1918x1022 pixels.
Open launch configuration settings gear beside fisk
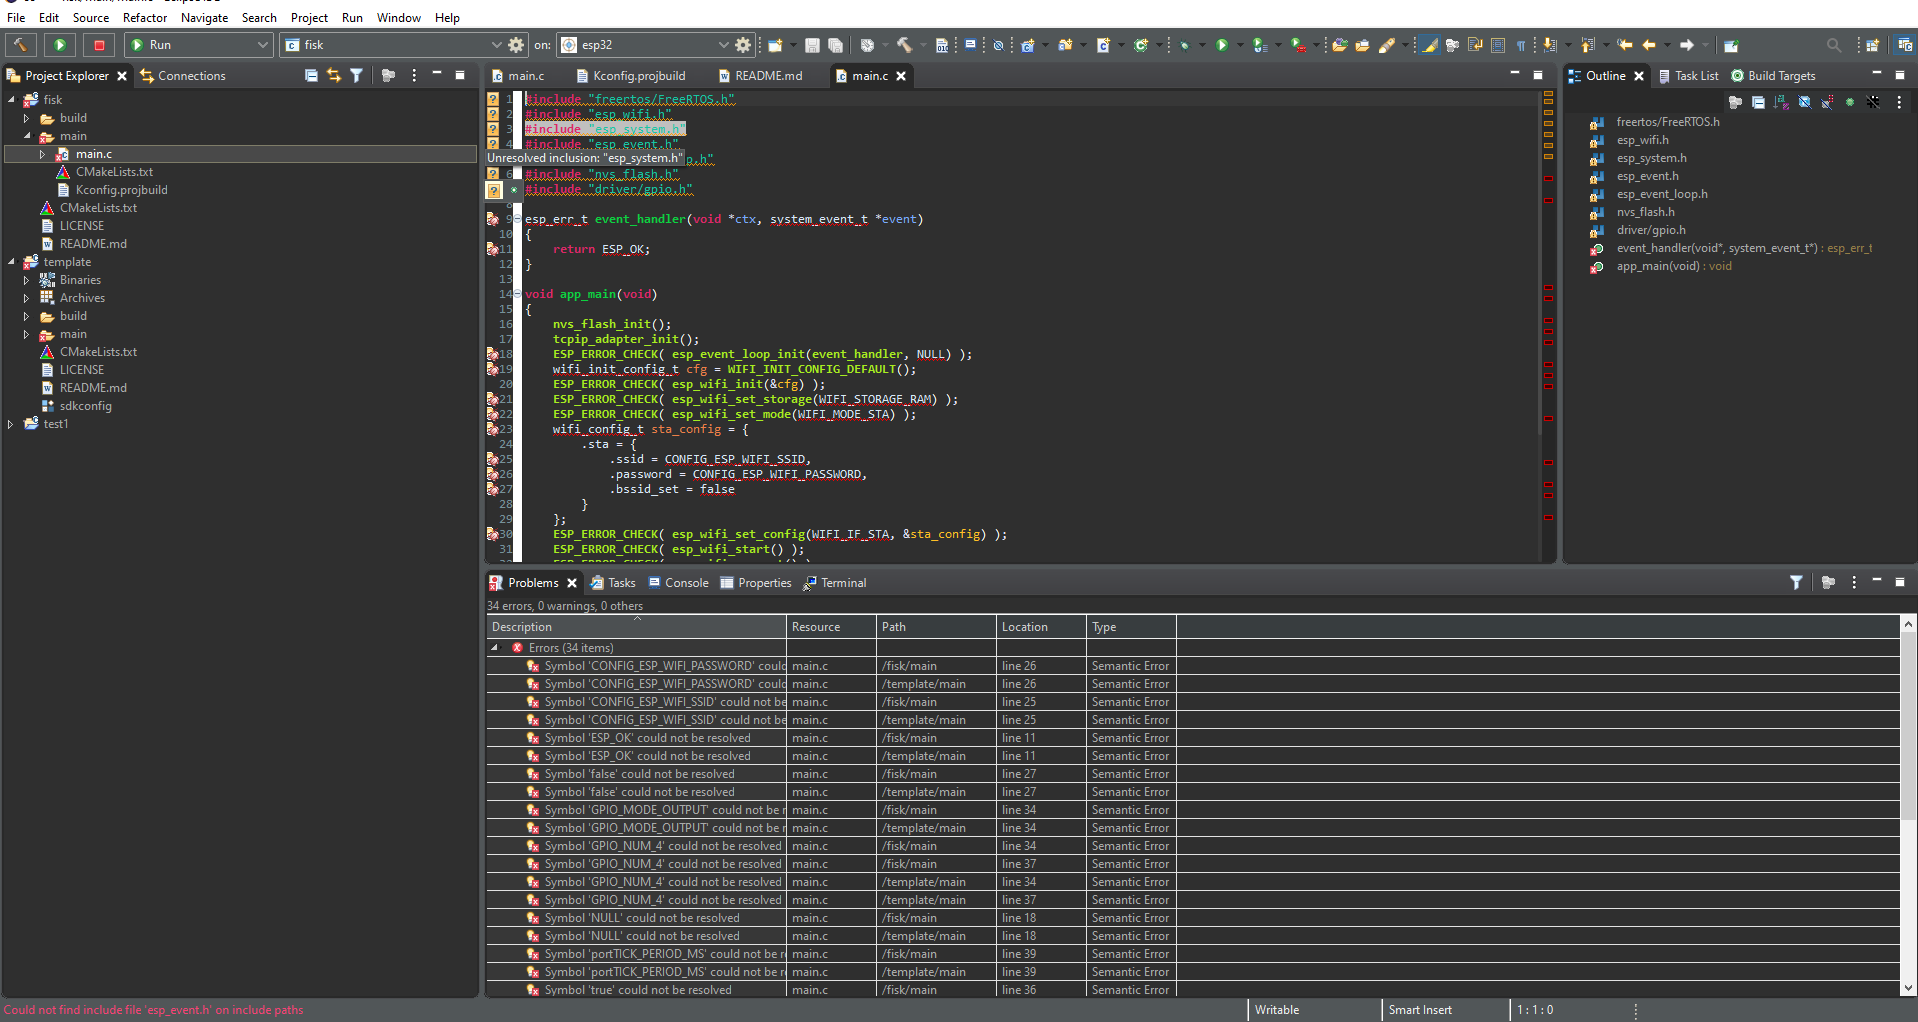pyautogui.click(x=516, y=45)
